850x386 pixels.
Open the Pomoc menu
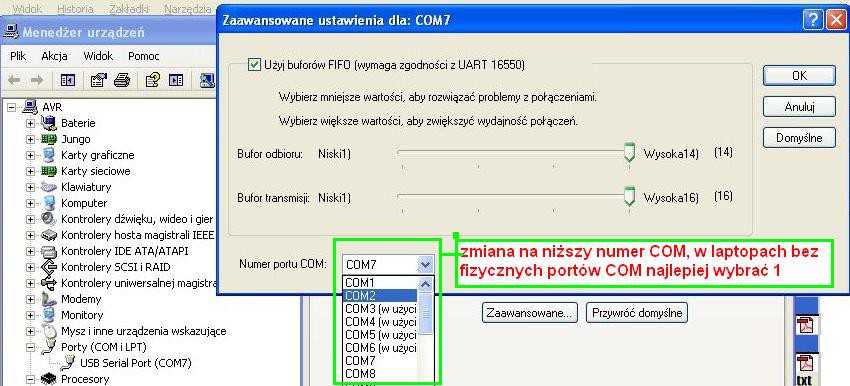coord(144,56)
